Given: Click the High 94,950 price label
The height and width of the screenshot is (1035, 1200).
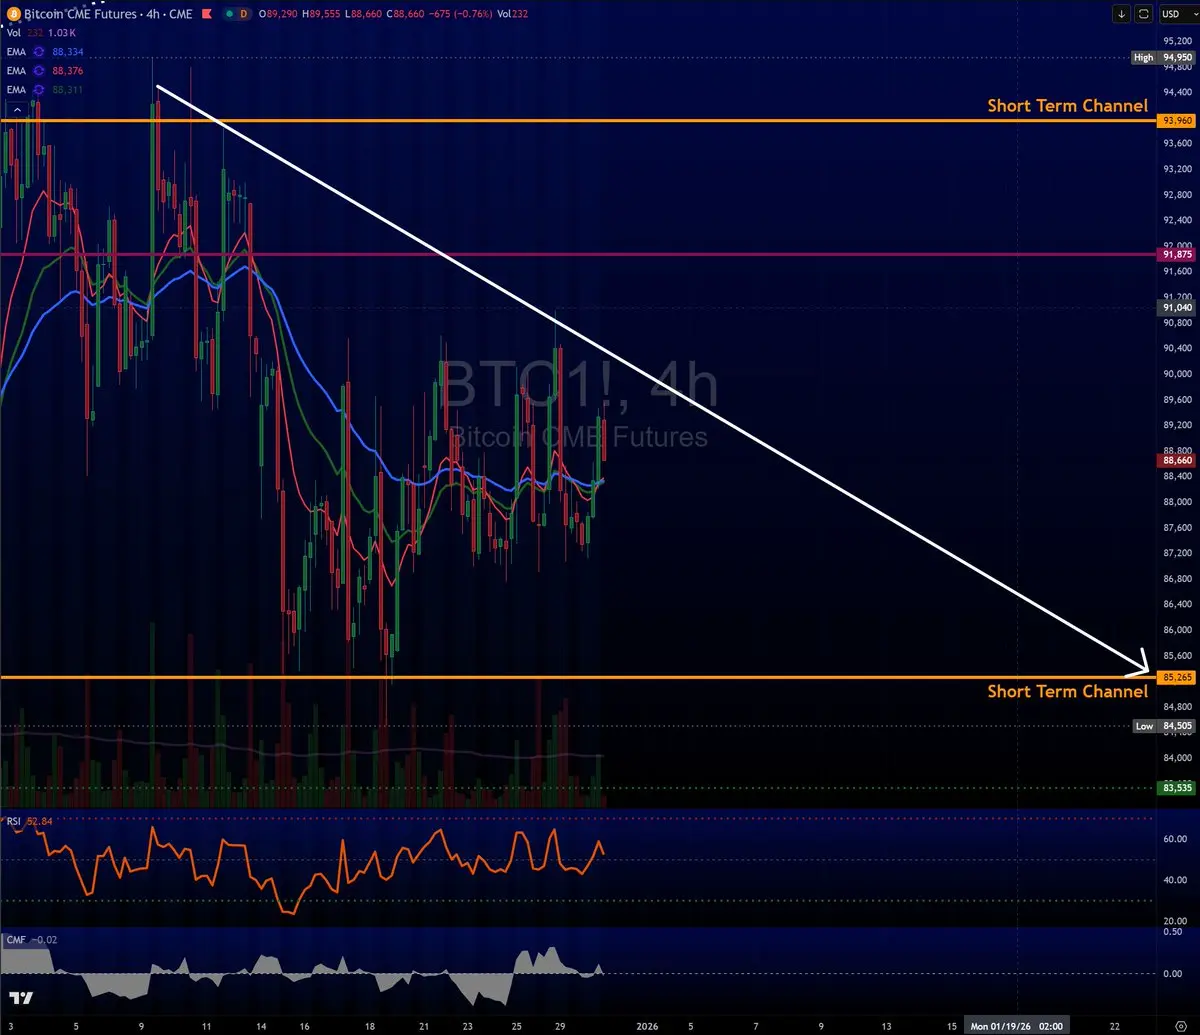Looking at the screenshot, I should [1163, 57].
